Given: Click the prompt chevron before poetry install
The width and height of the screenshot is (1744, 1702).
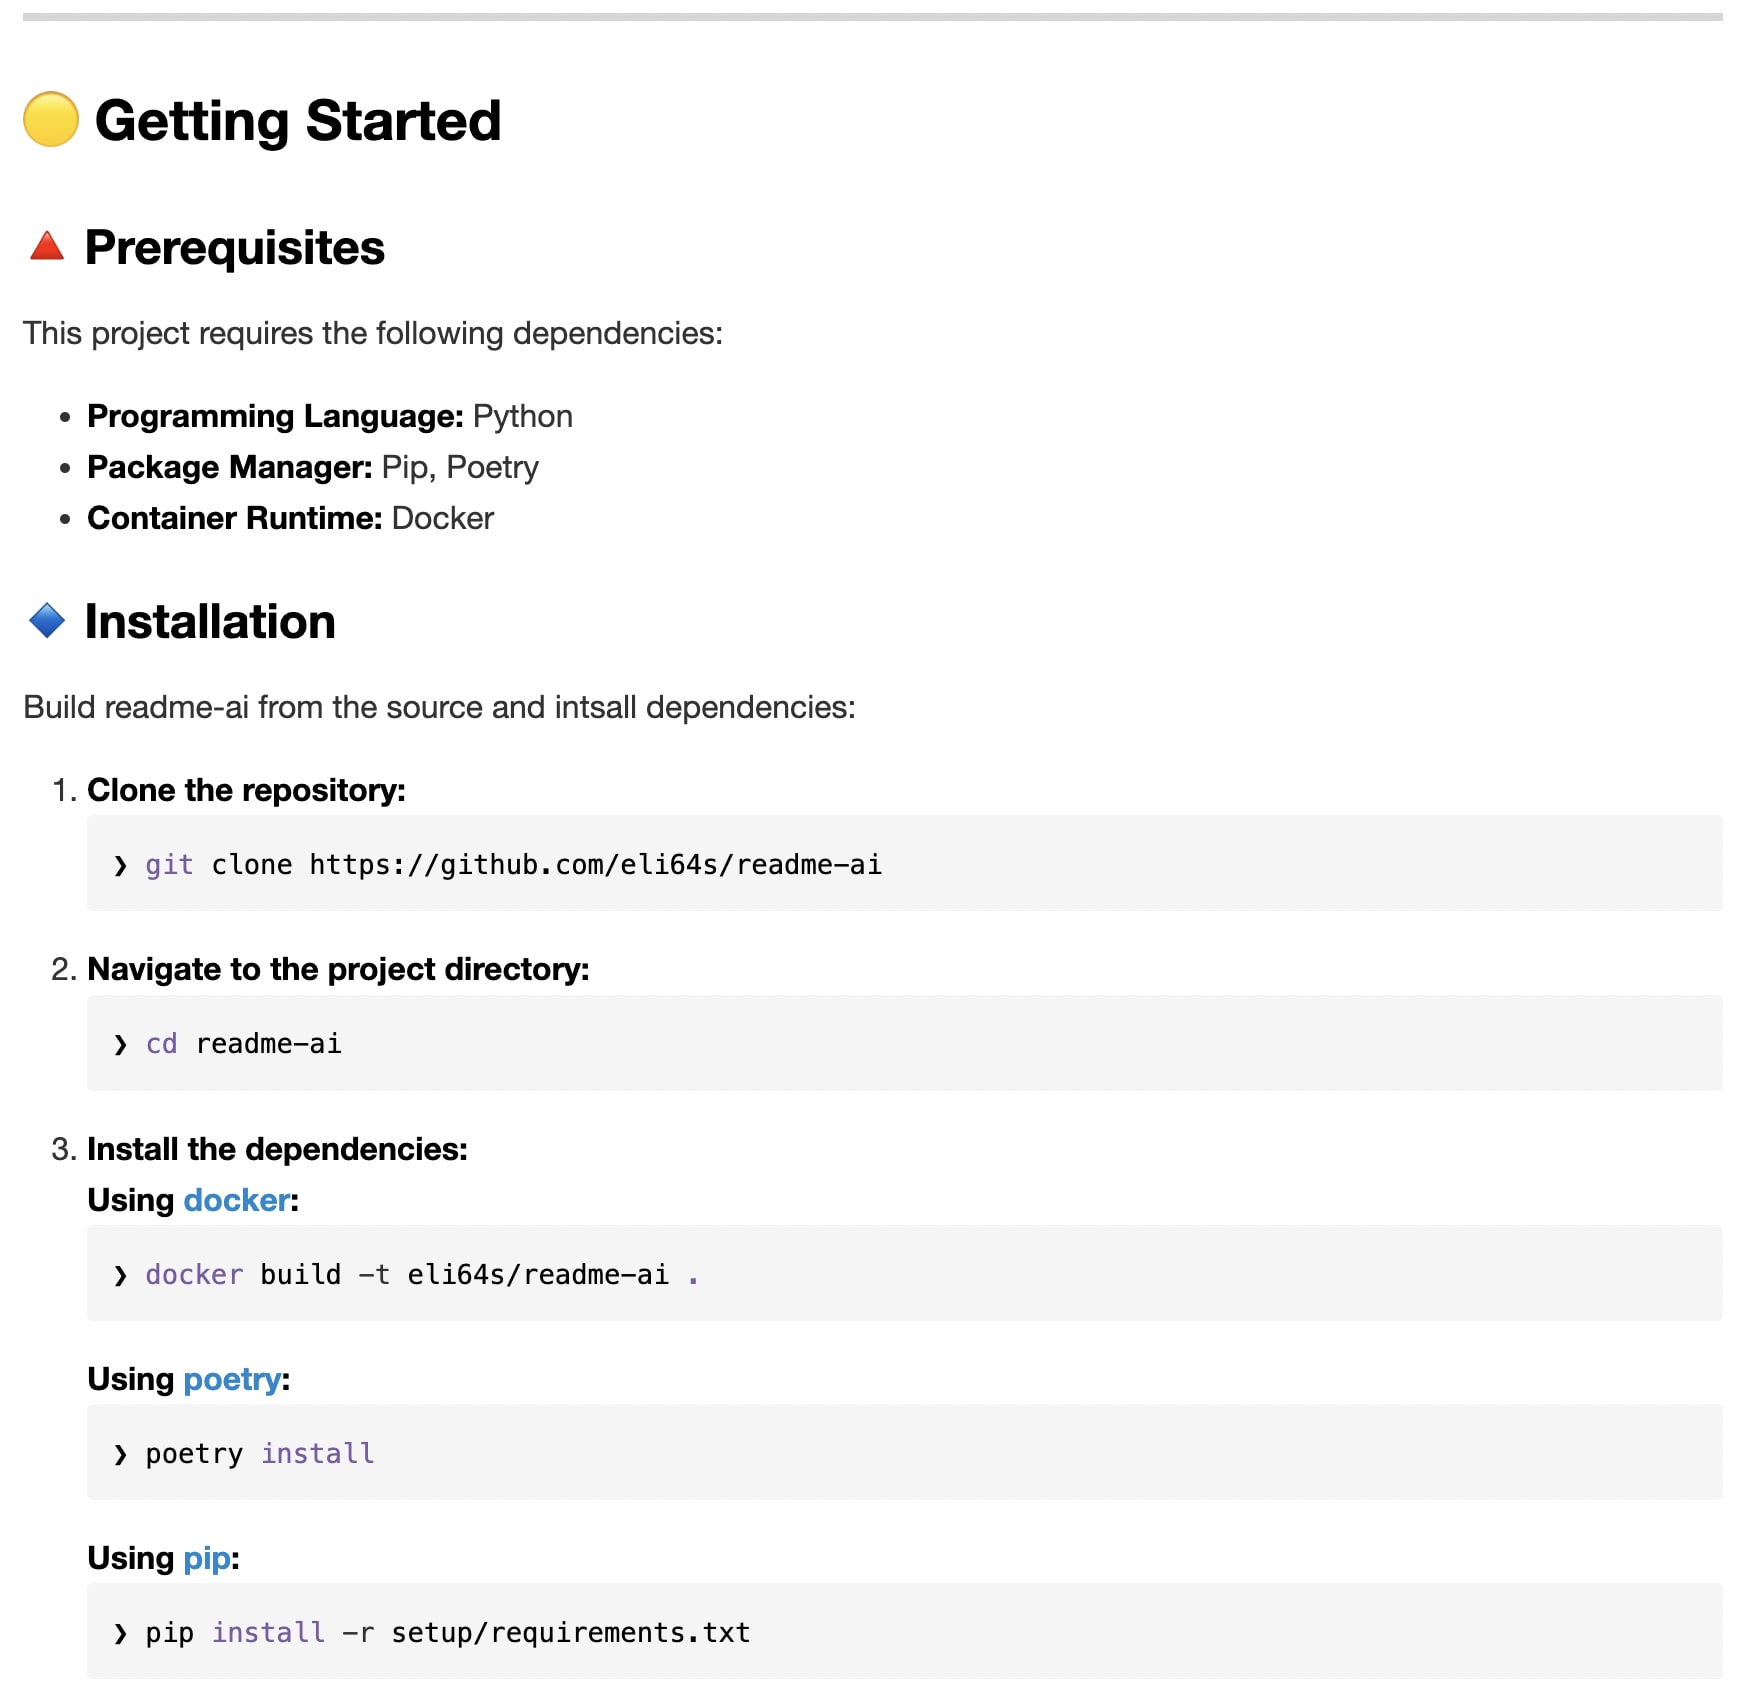Looking at the screenshot, I should click(x=121, y=1454).
